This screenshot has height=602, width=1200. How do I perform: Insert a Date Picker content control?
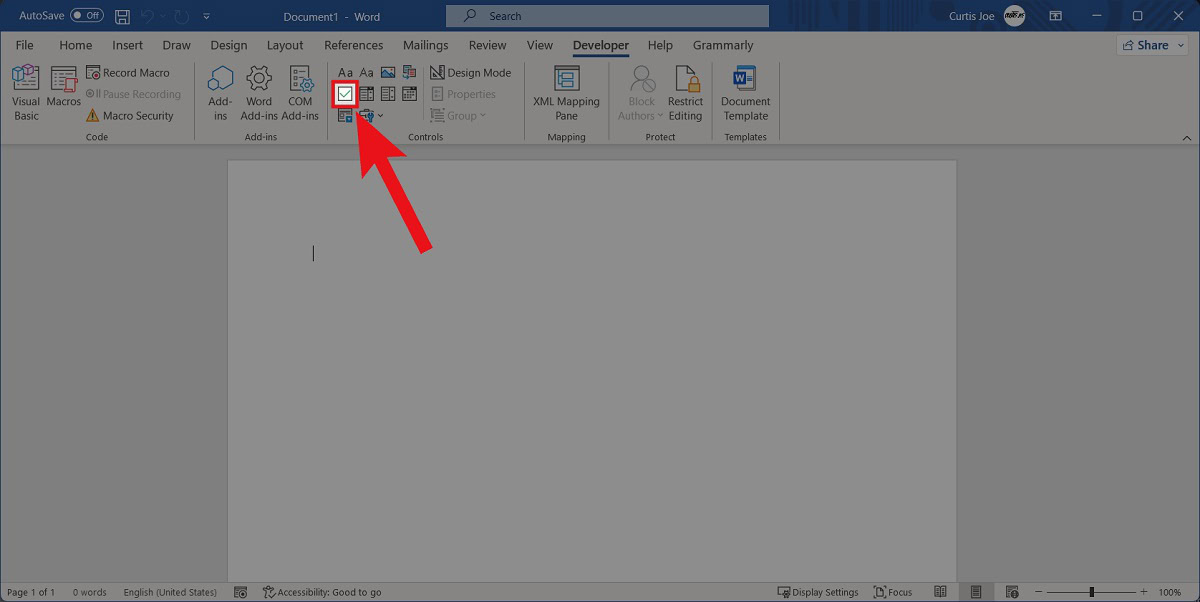[409, 94]
